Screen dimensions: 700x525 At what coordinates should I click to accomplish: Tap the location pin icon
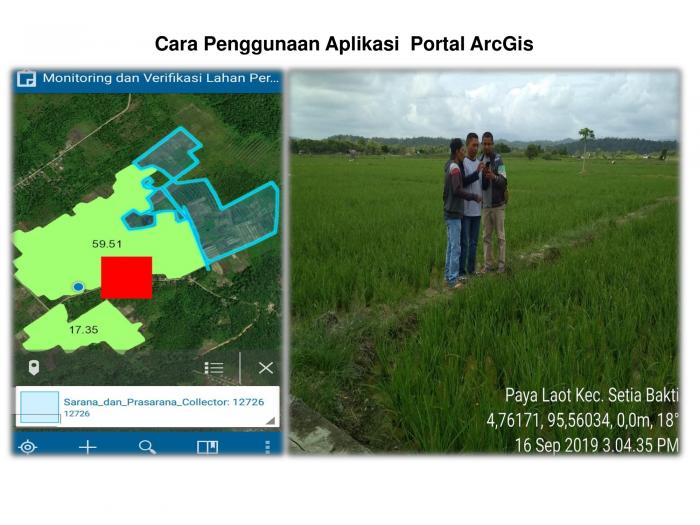tap(34, 367)
